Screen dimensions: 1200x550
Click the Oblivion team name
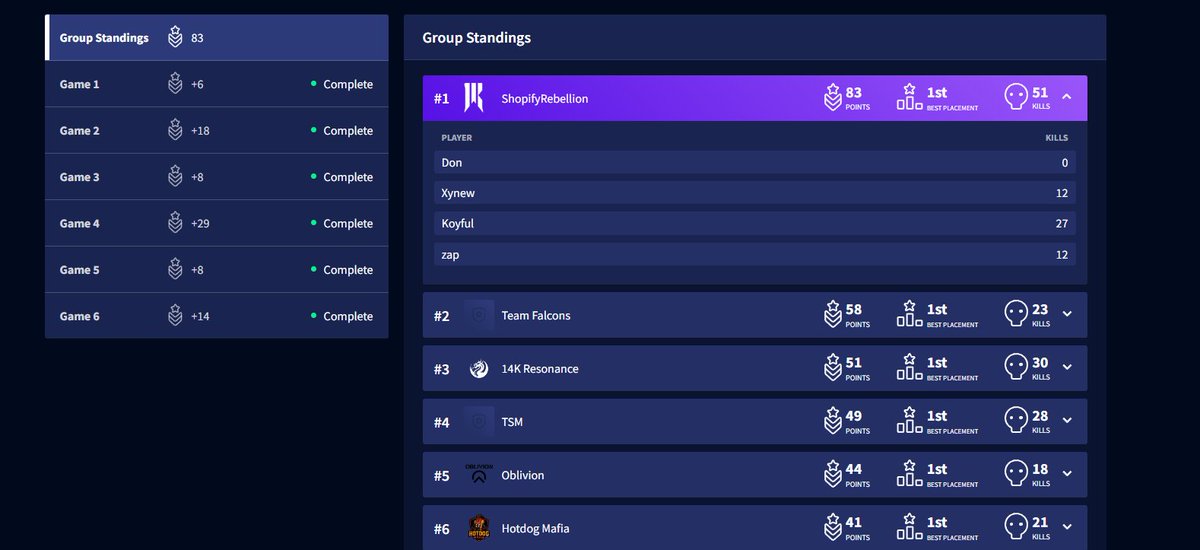[x=523, y=475]
